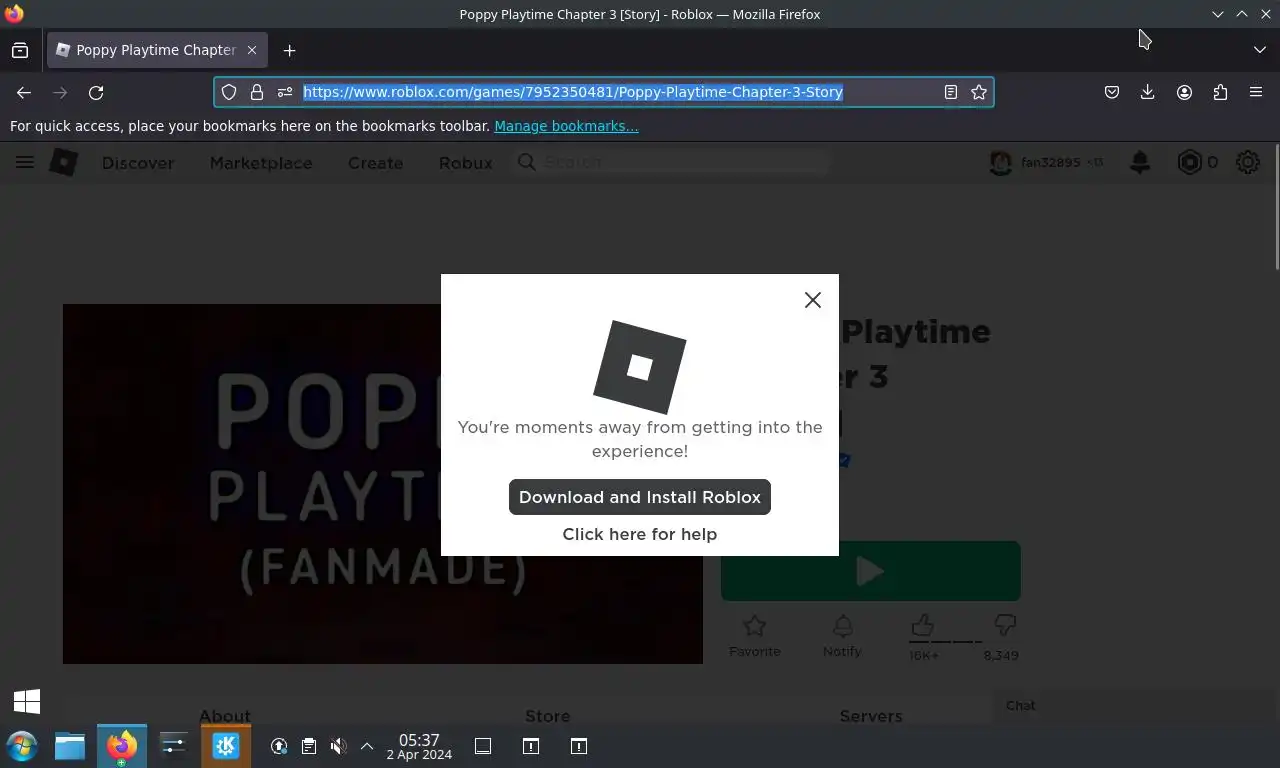This screenshot has height=768, width=1280.
Task: Open the volume muted tray icon
Action: [x=339, y=746]
